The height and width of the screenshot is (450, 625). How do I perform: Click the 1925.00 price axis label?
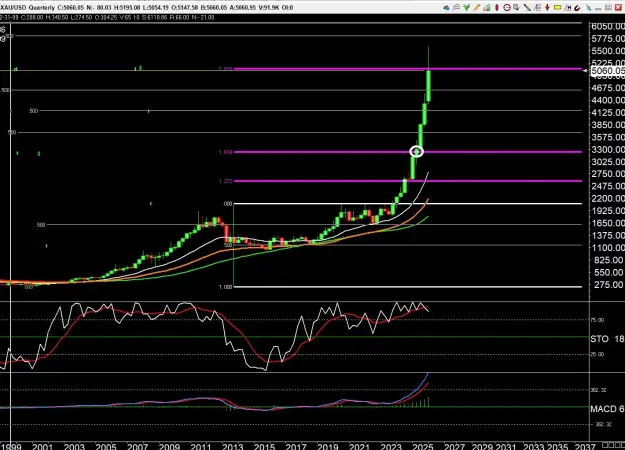[608, 211]
